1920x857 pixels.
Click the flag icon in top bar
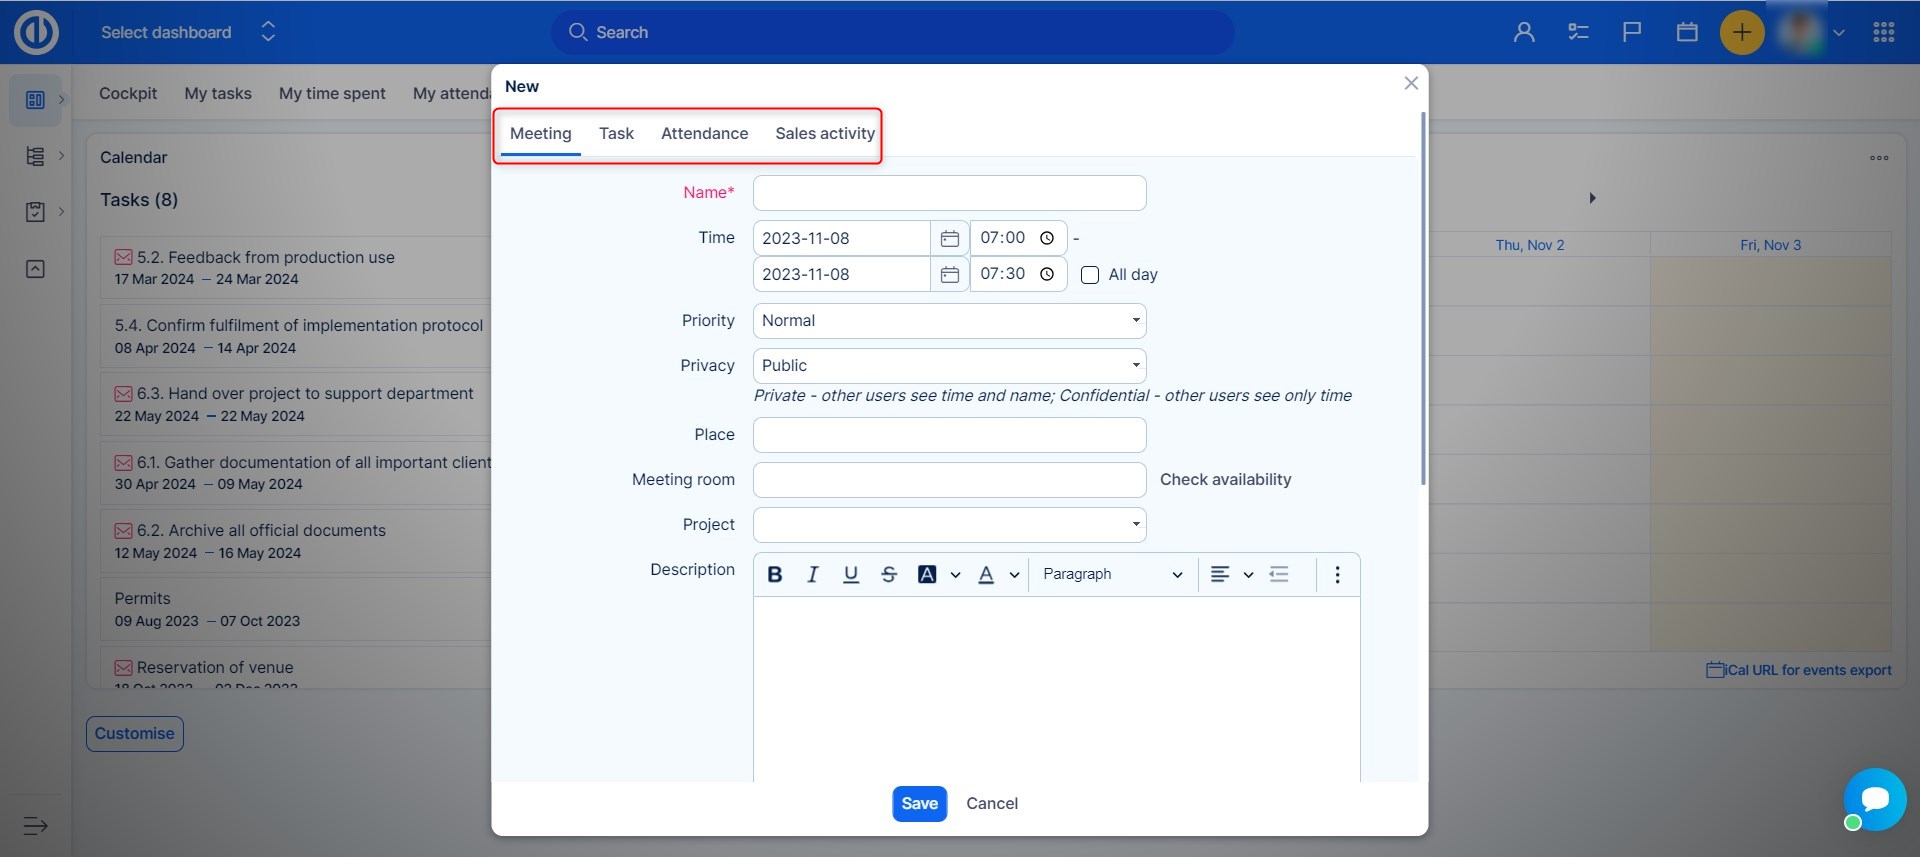click(x=1632, y=33)
